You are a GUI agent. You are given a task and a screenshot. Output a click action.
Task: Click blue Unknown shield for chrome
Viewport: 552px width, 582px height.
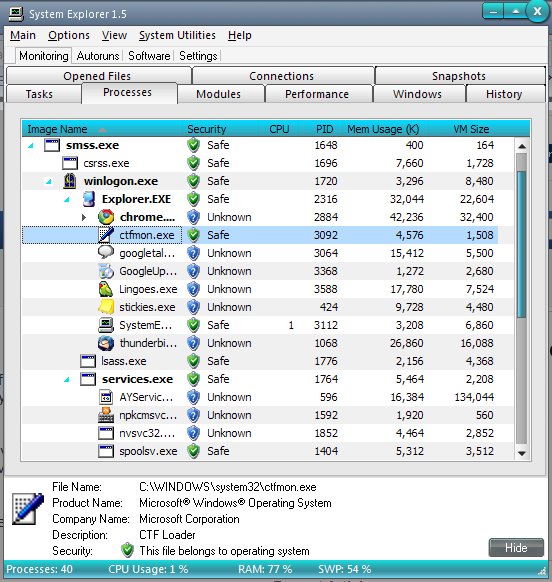pos(193,217)
